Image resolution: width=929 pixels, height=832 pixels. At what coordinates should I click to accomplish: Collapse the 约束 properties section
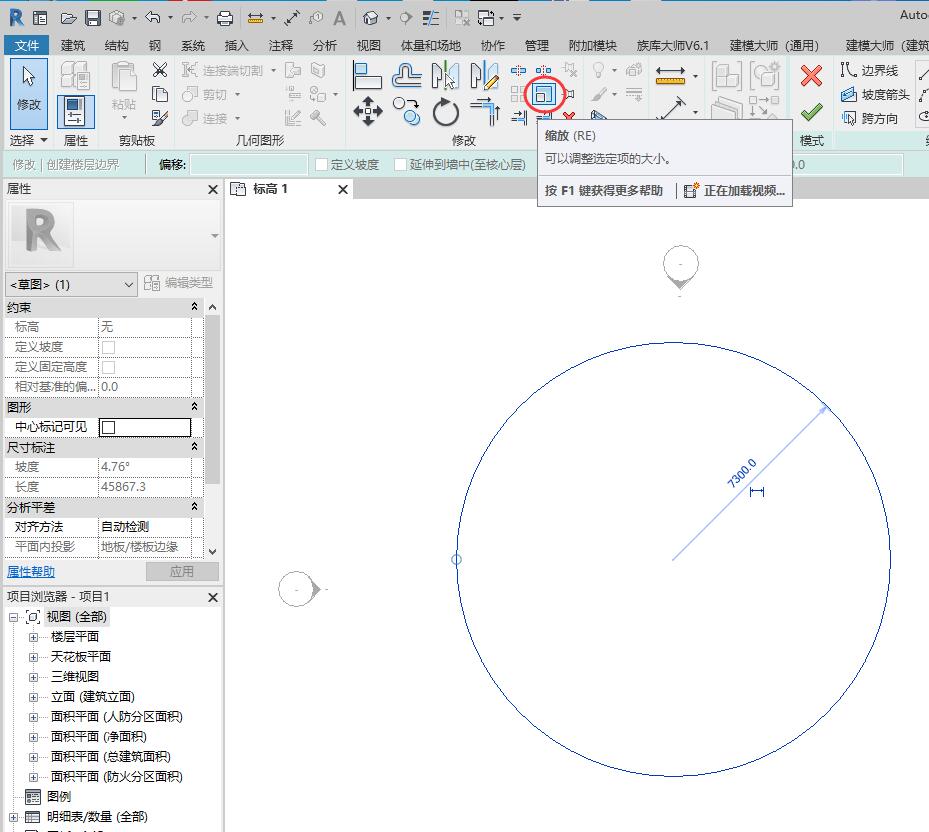(195, 307)
